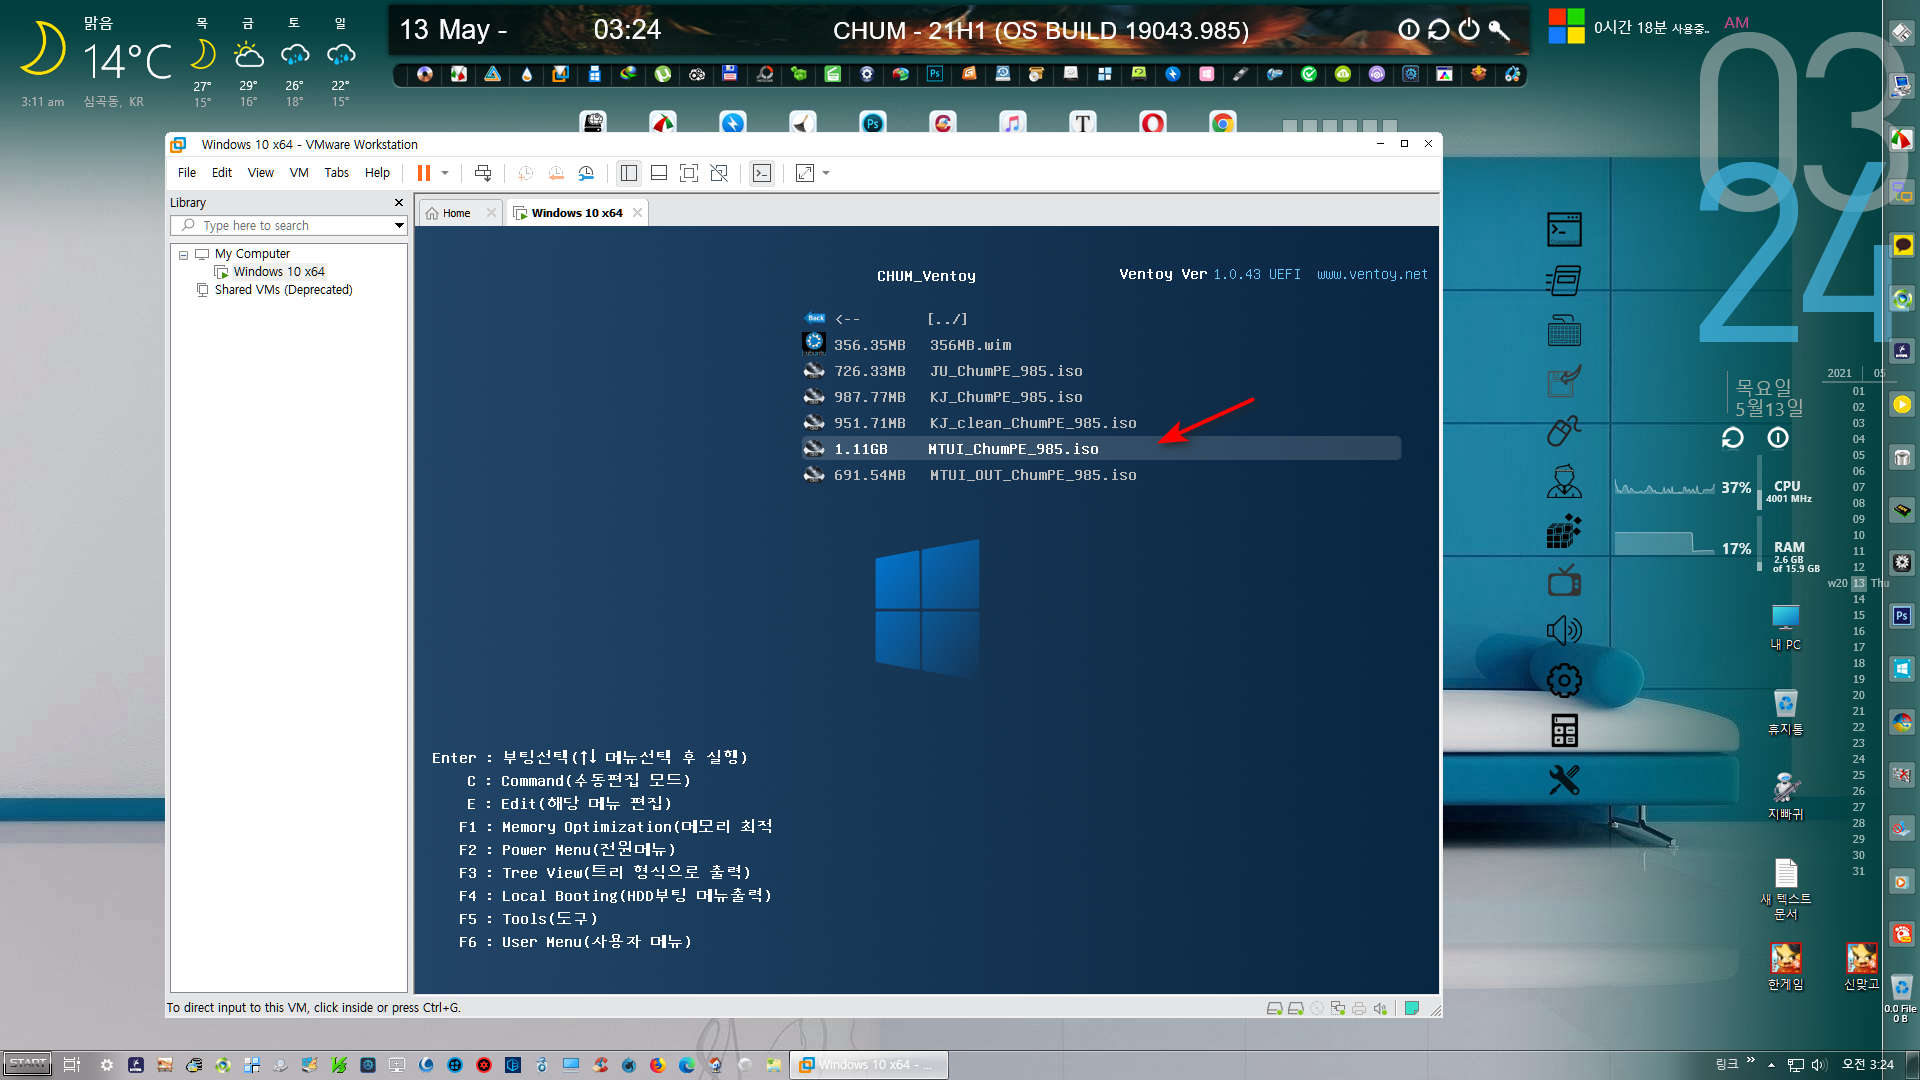Open the VM menu
This screenshot has height=1080, width=1920.
(x=299, y=173)
